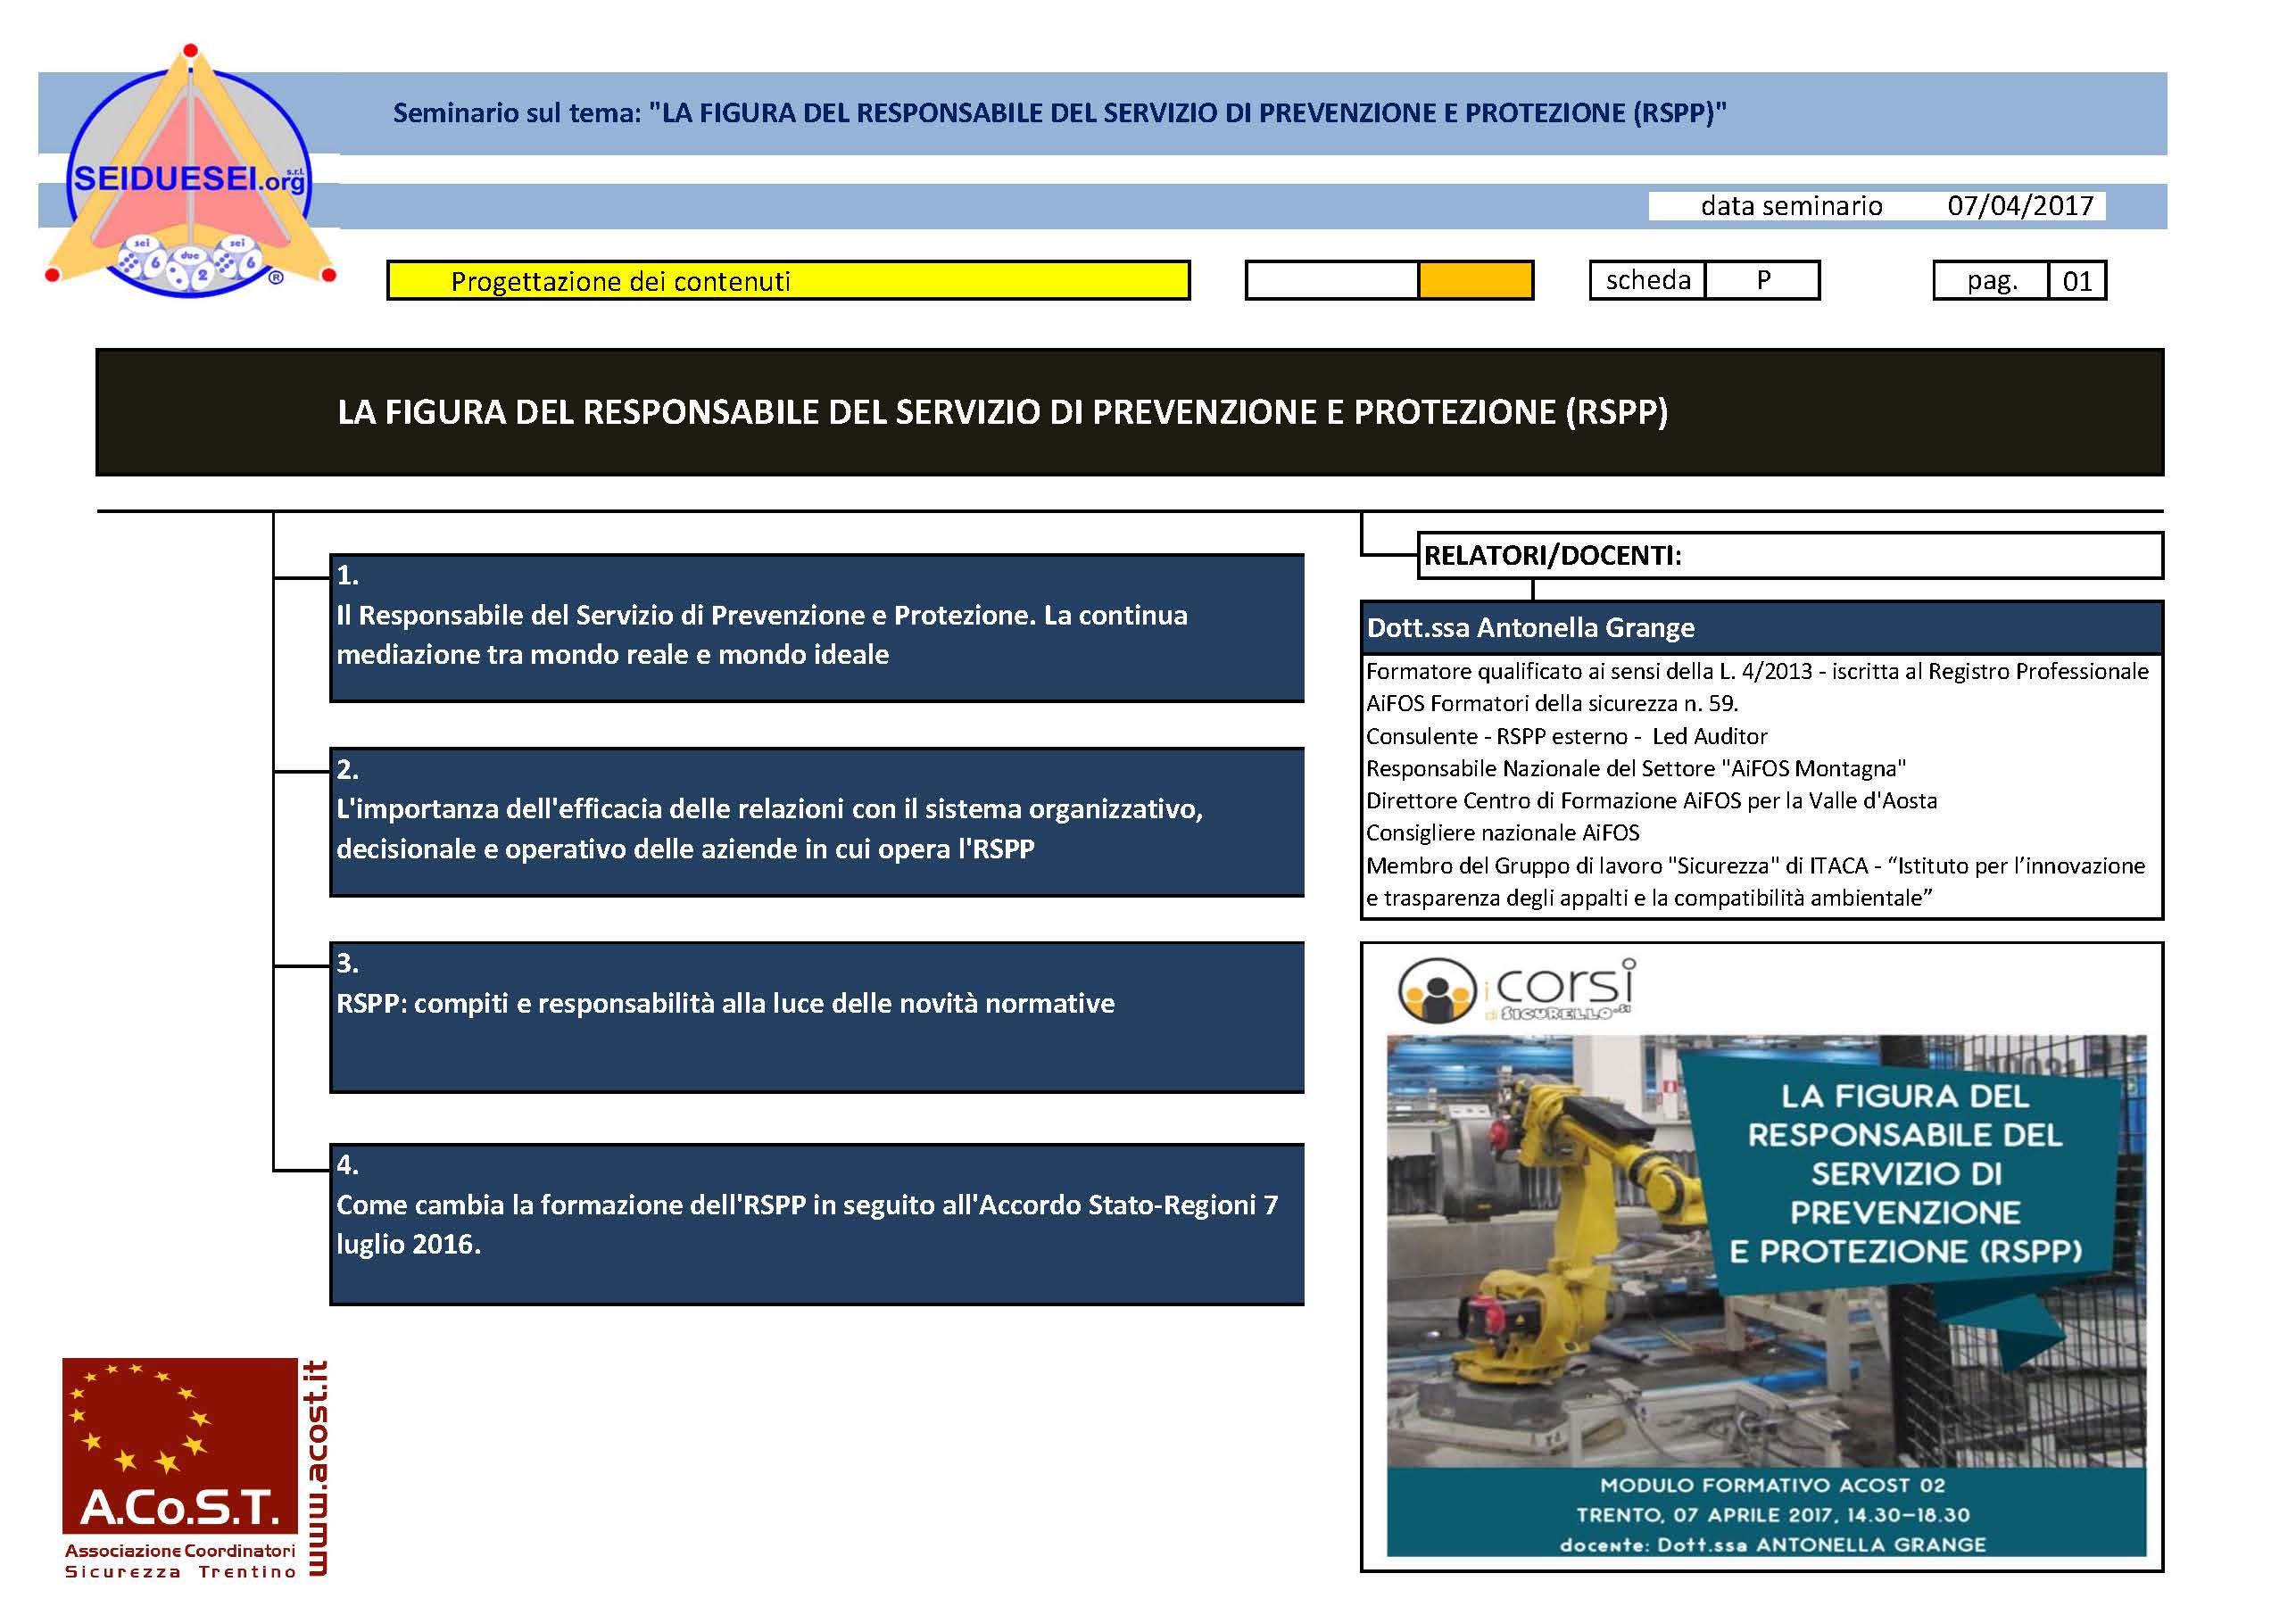Select topic box 2 'L'importanza dell'efficacia delle relazioni'
Screen dimensions: 2296x1623
coord(817,822)
